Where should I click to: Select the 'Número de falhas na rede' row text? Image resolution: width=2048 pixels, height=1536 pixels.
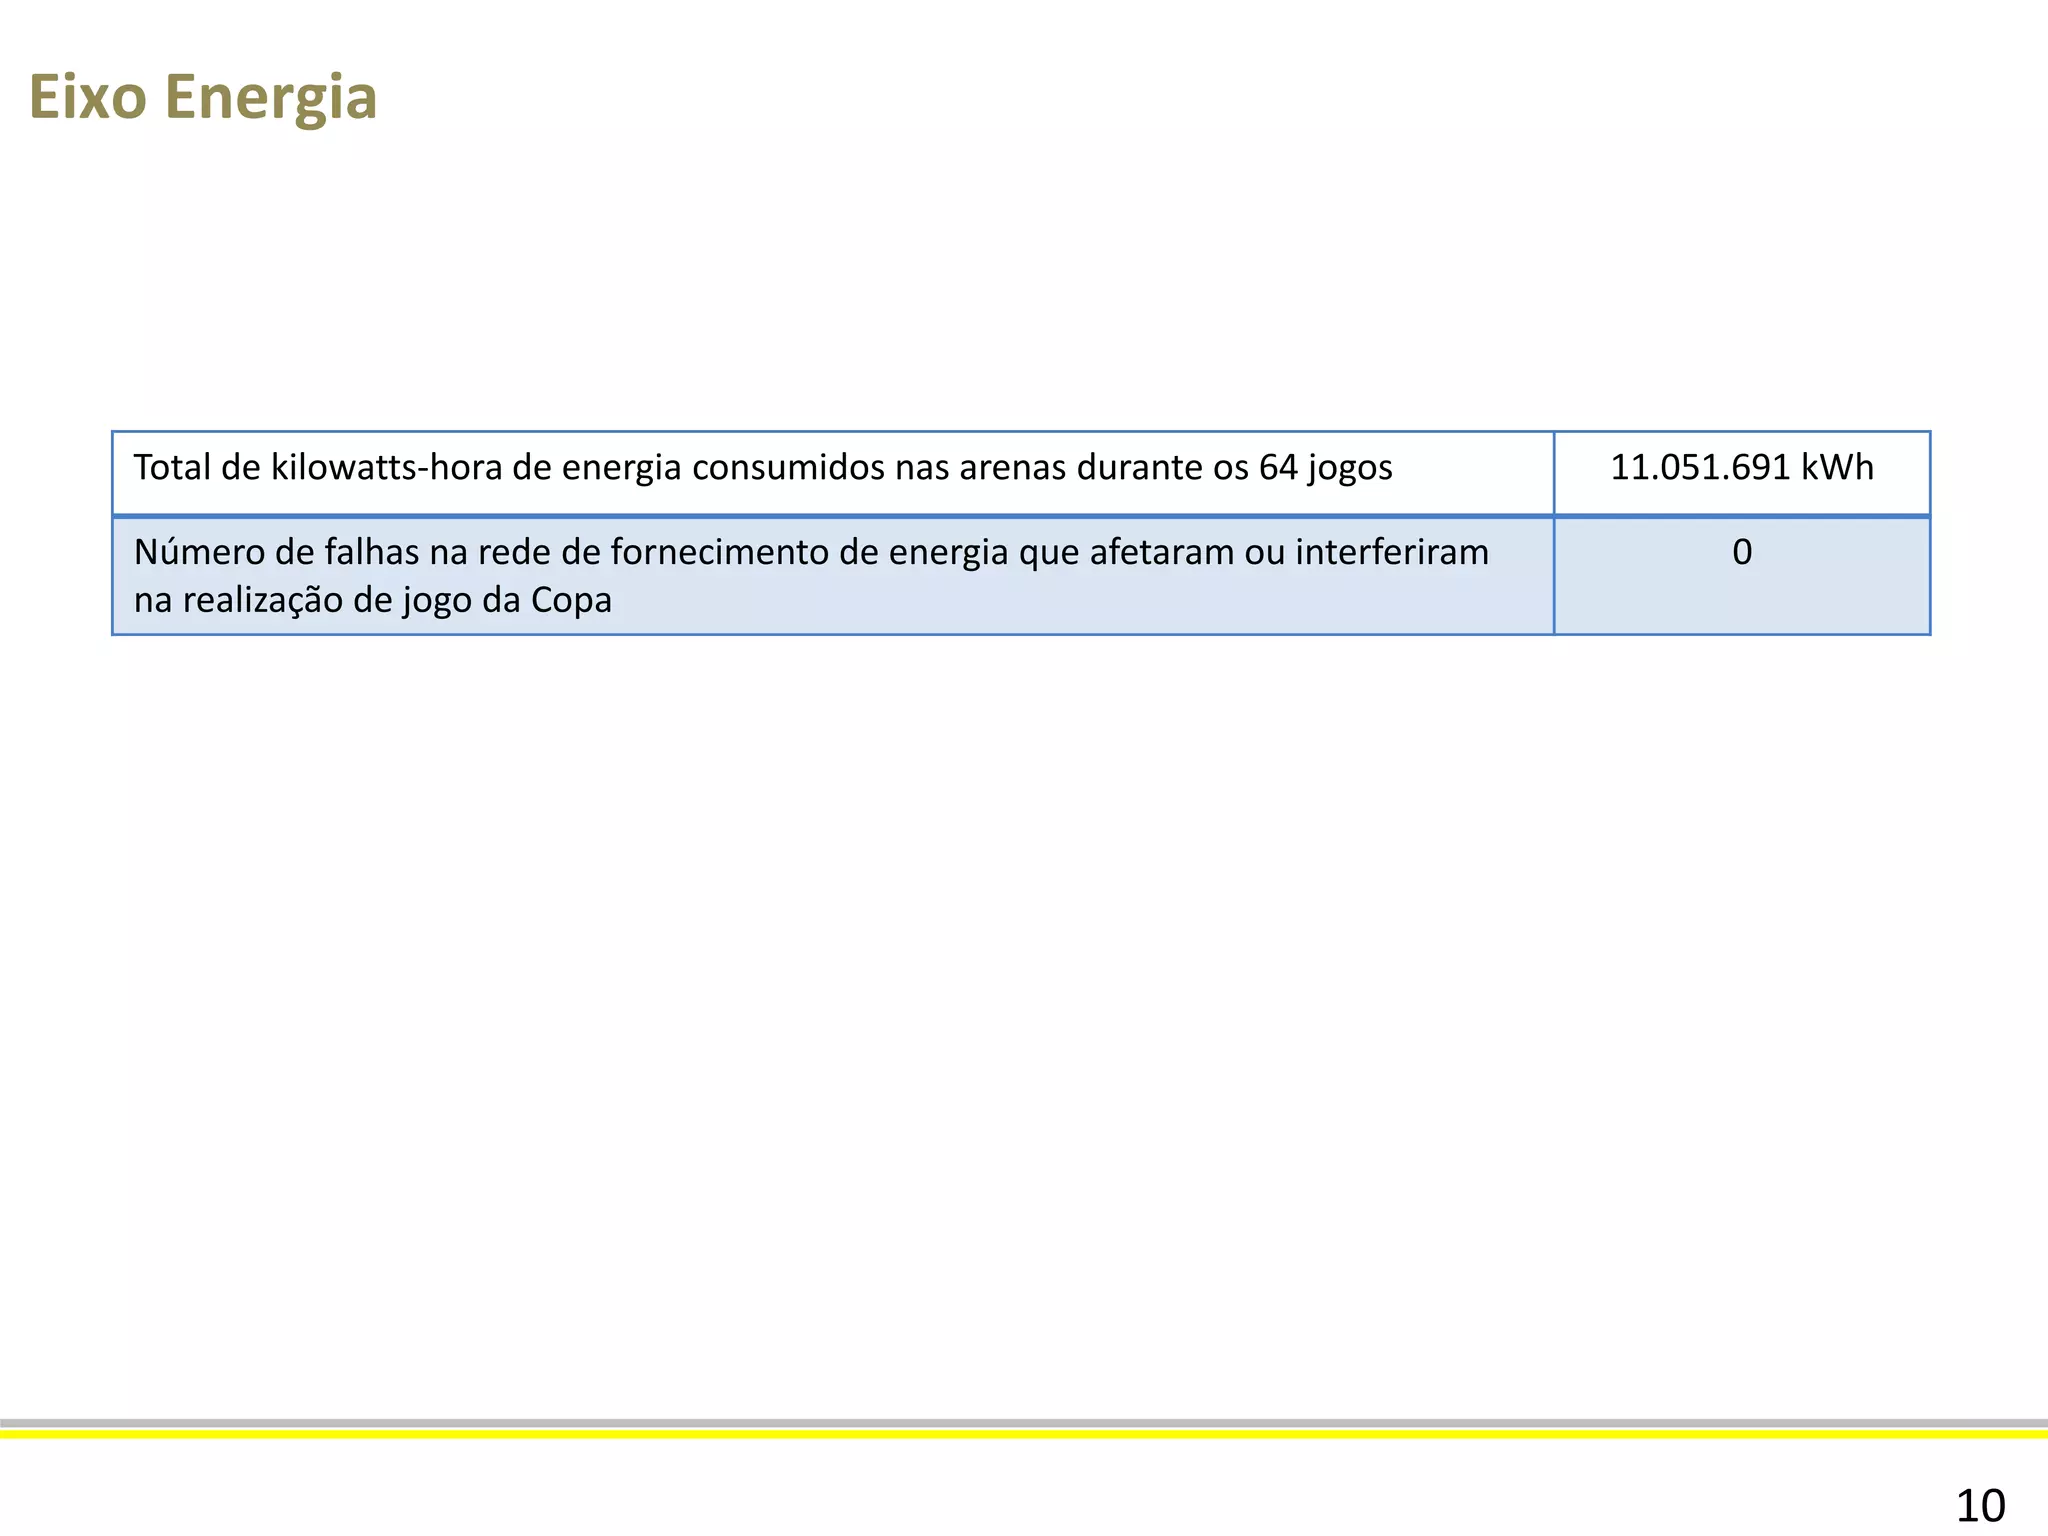(x=811, y=576)
